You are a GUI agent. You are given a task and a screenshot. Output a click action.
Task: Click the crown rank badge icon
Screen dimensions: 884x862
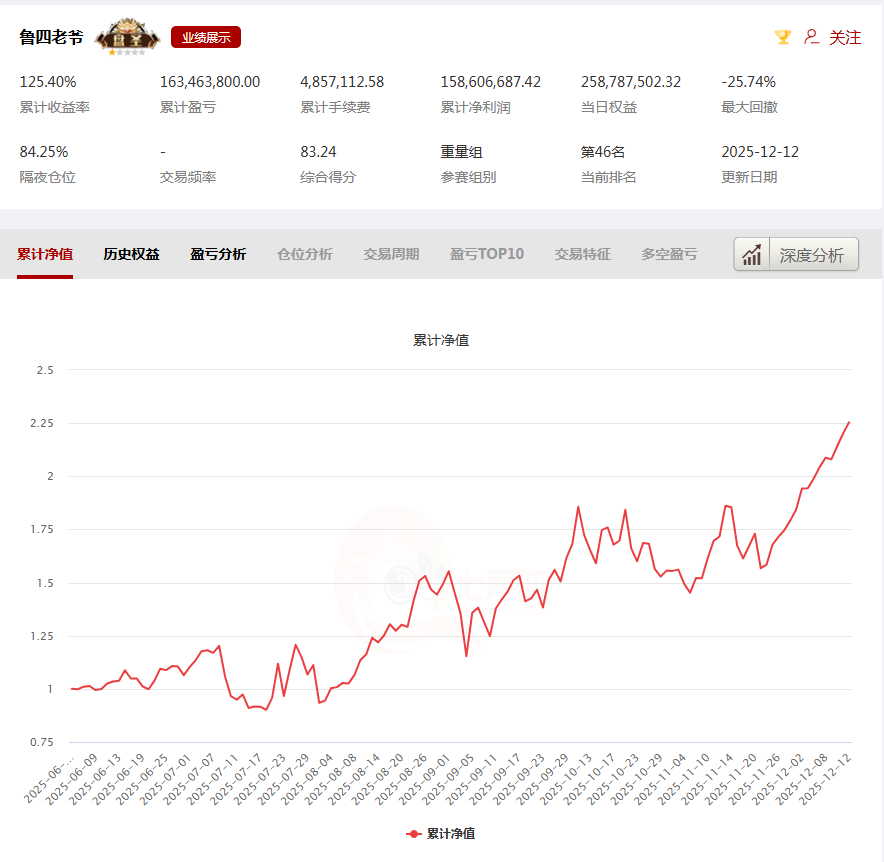(x=127, y=36)
